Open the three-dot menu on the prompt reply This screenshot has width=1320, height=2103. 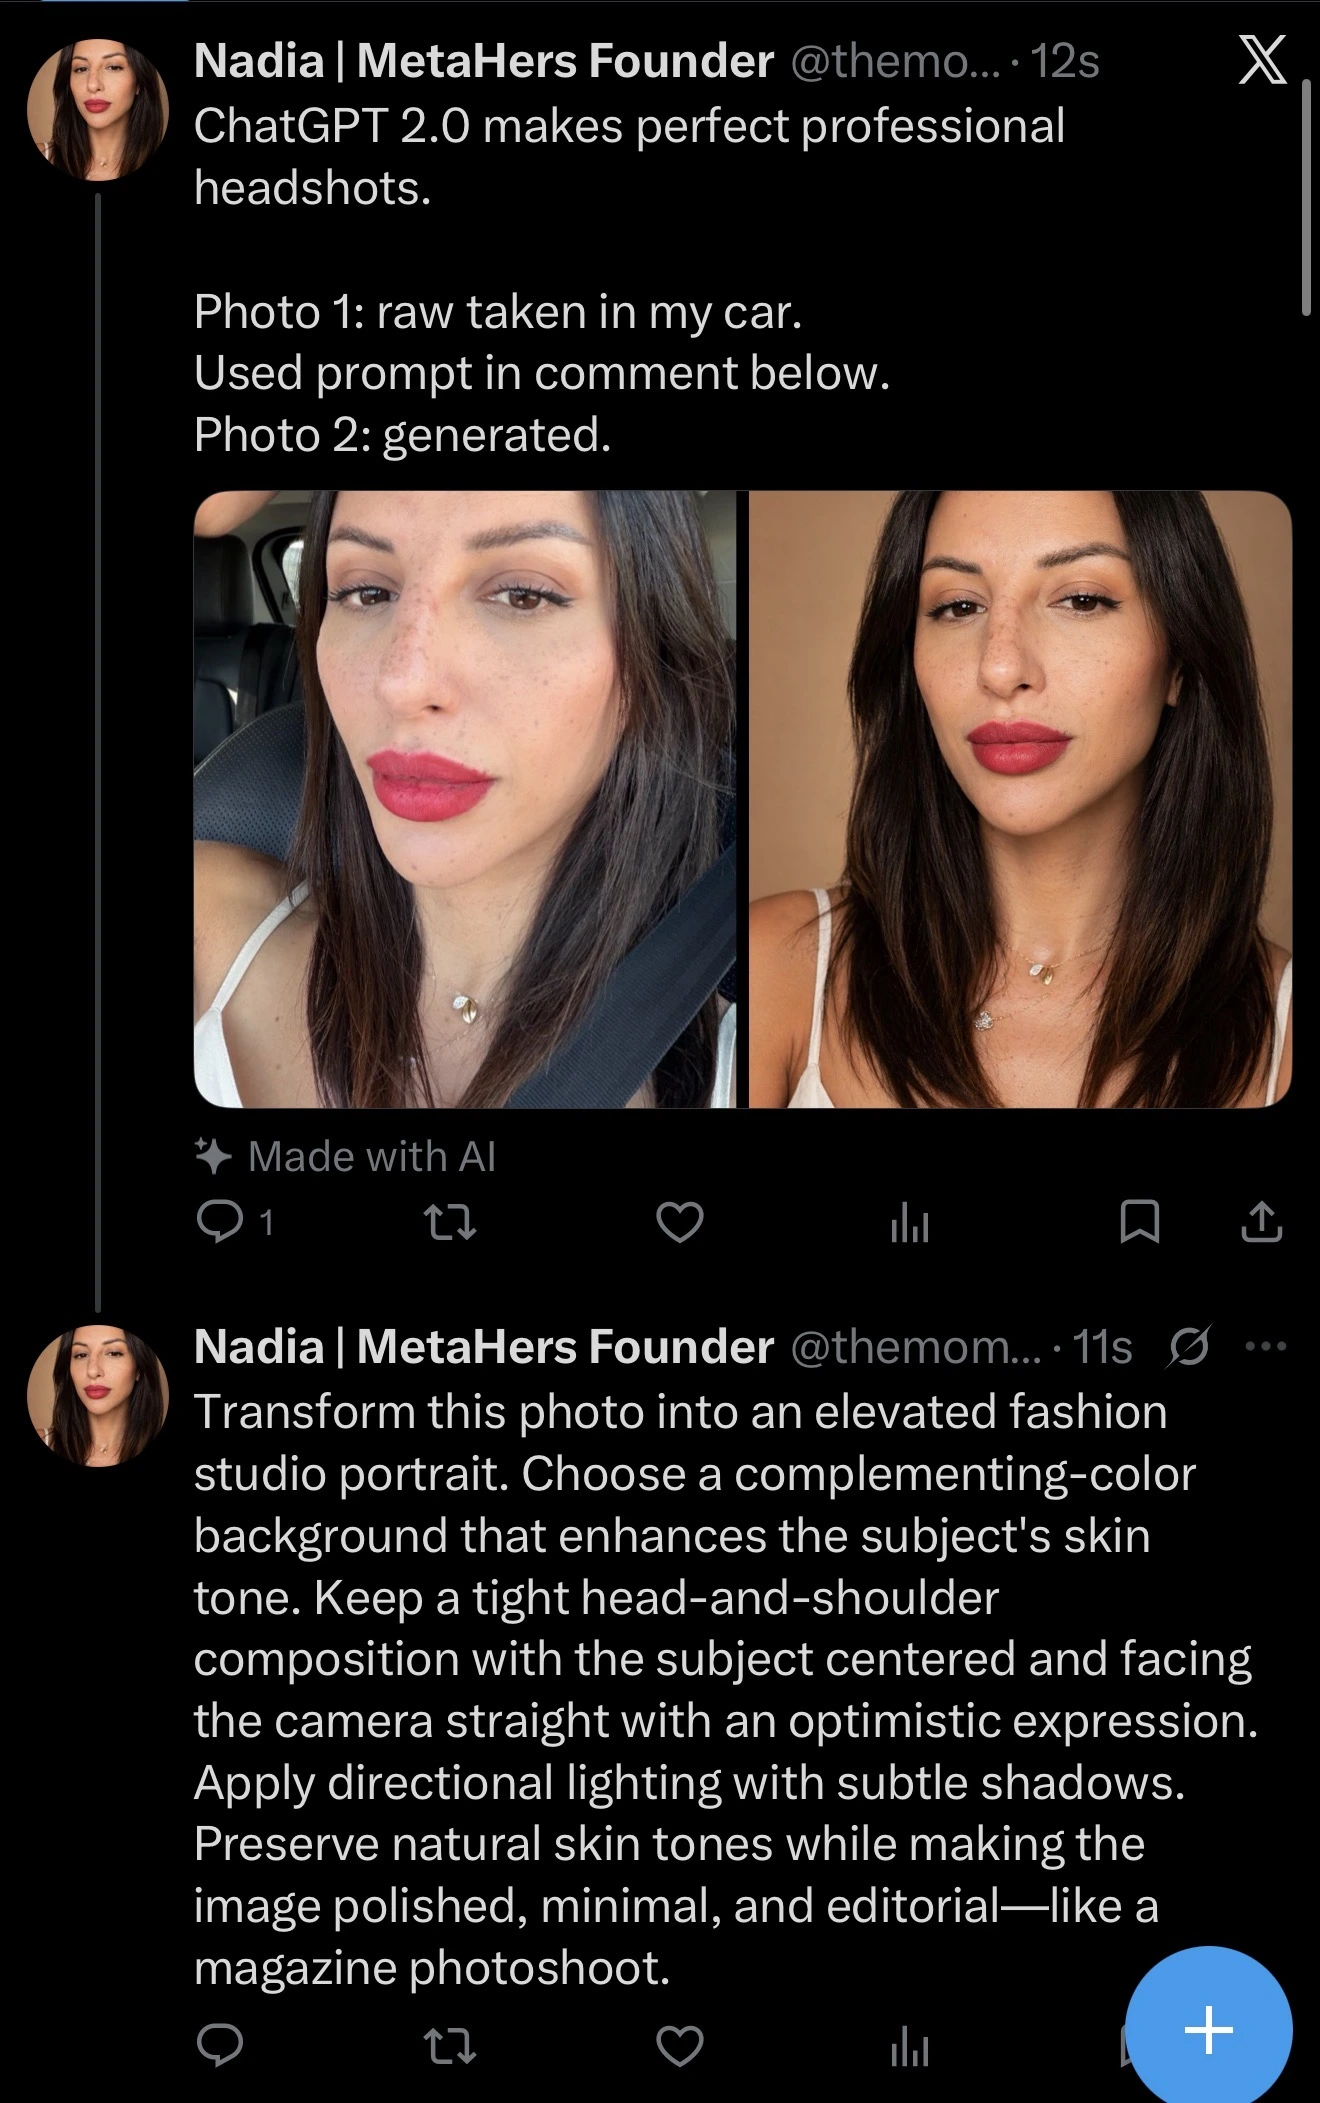(x=1266, y=1346)
